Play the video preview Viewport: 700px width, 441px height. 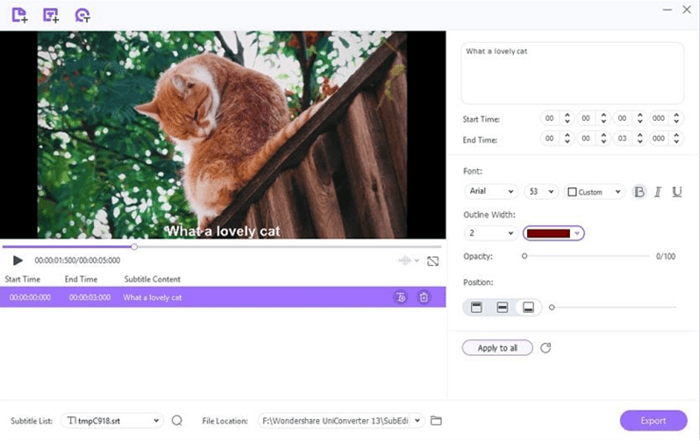(17, 260)
